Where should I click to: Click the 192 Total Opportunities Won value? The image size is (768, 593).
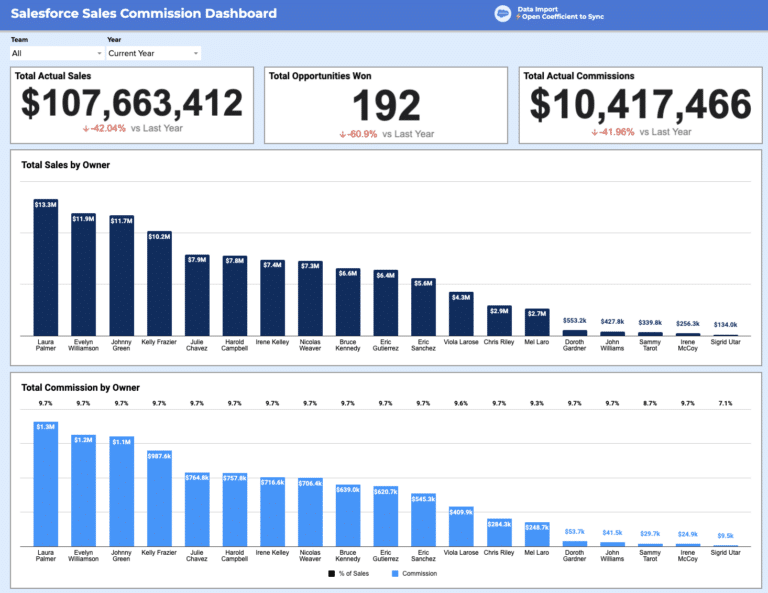pyautogui.click(x=387, y=105)
